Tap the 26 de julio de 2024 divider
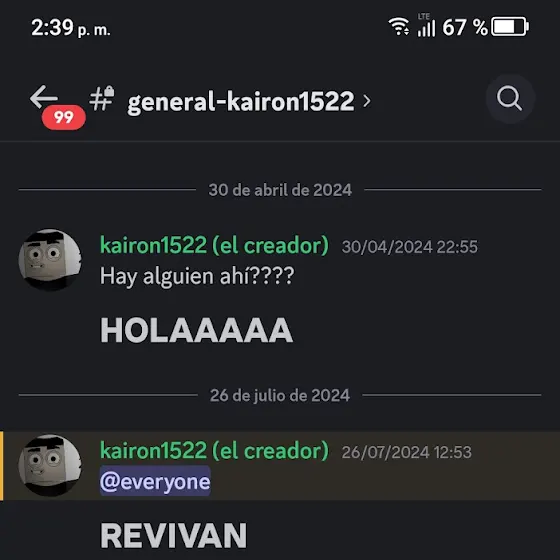The width and height of the screenshot is (560, 560). click(280, 395)
